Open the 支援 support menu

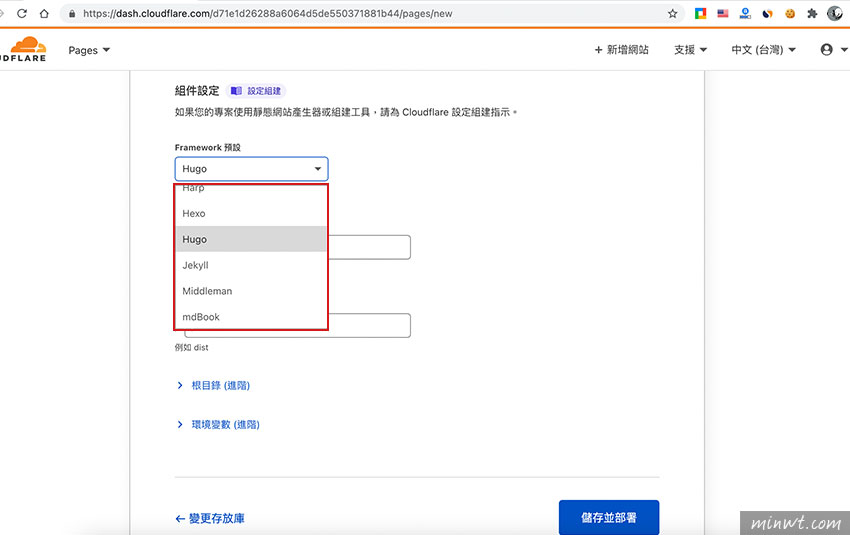(x=690, y=50)
